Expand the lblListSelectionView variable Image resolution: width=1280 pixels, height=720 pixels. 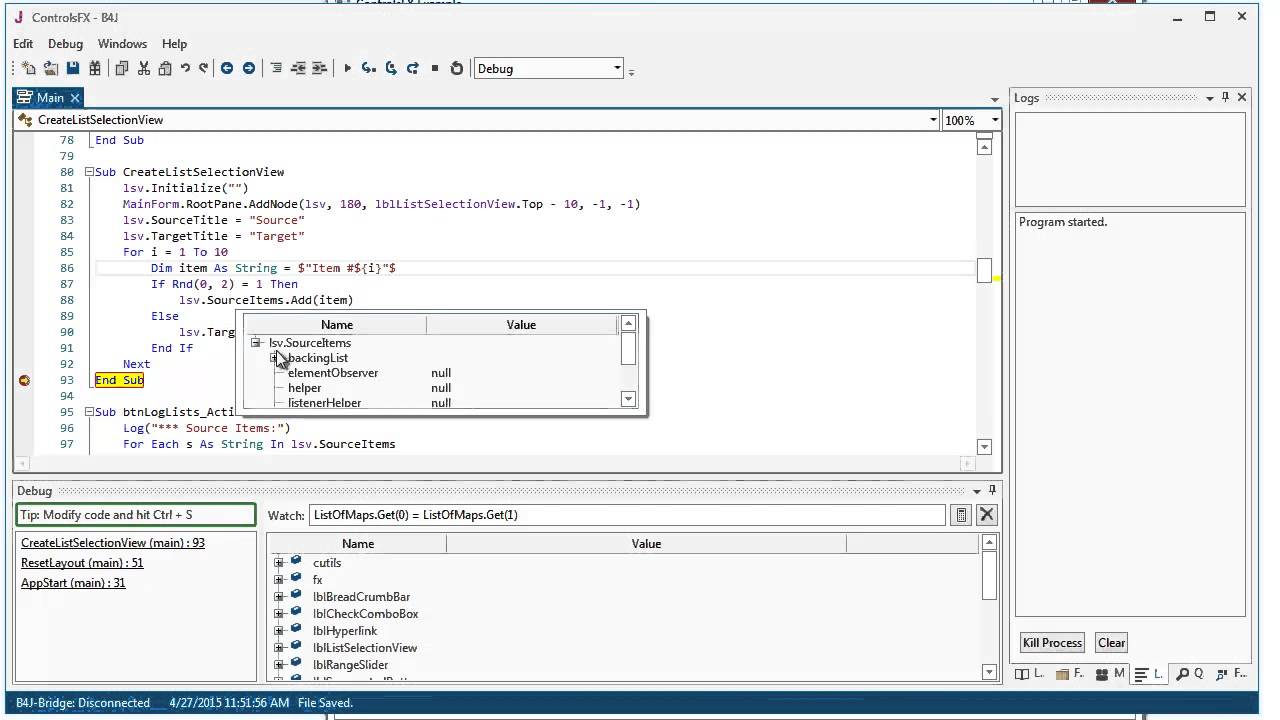279,647
